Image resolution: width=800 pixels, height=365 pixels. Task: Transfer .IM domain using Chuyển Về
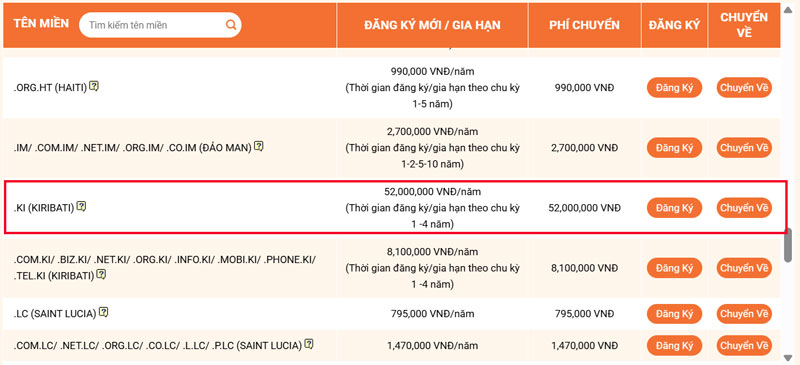pos(744,148)
